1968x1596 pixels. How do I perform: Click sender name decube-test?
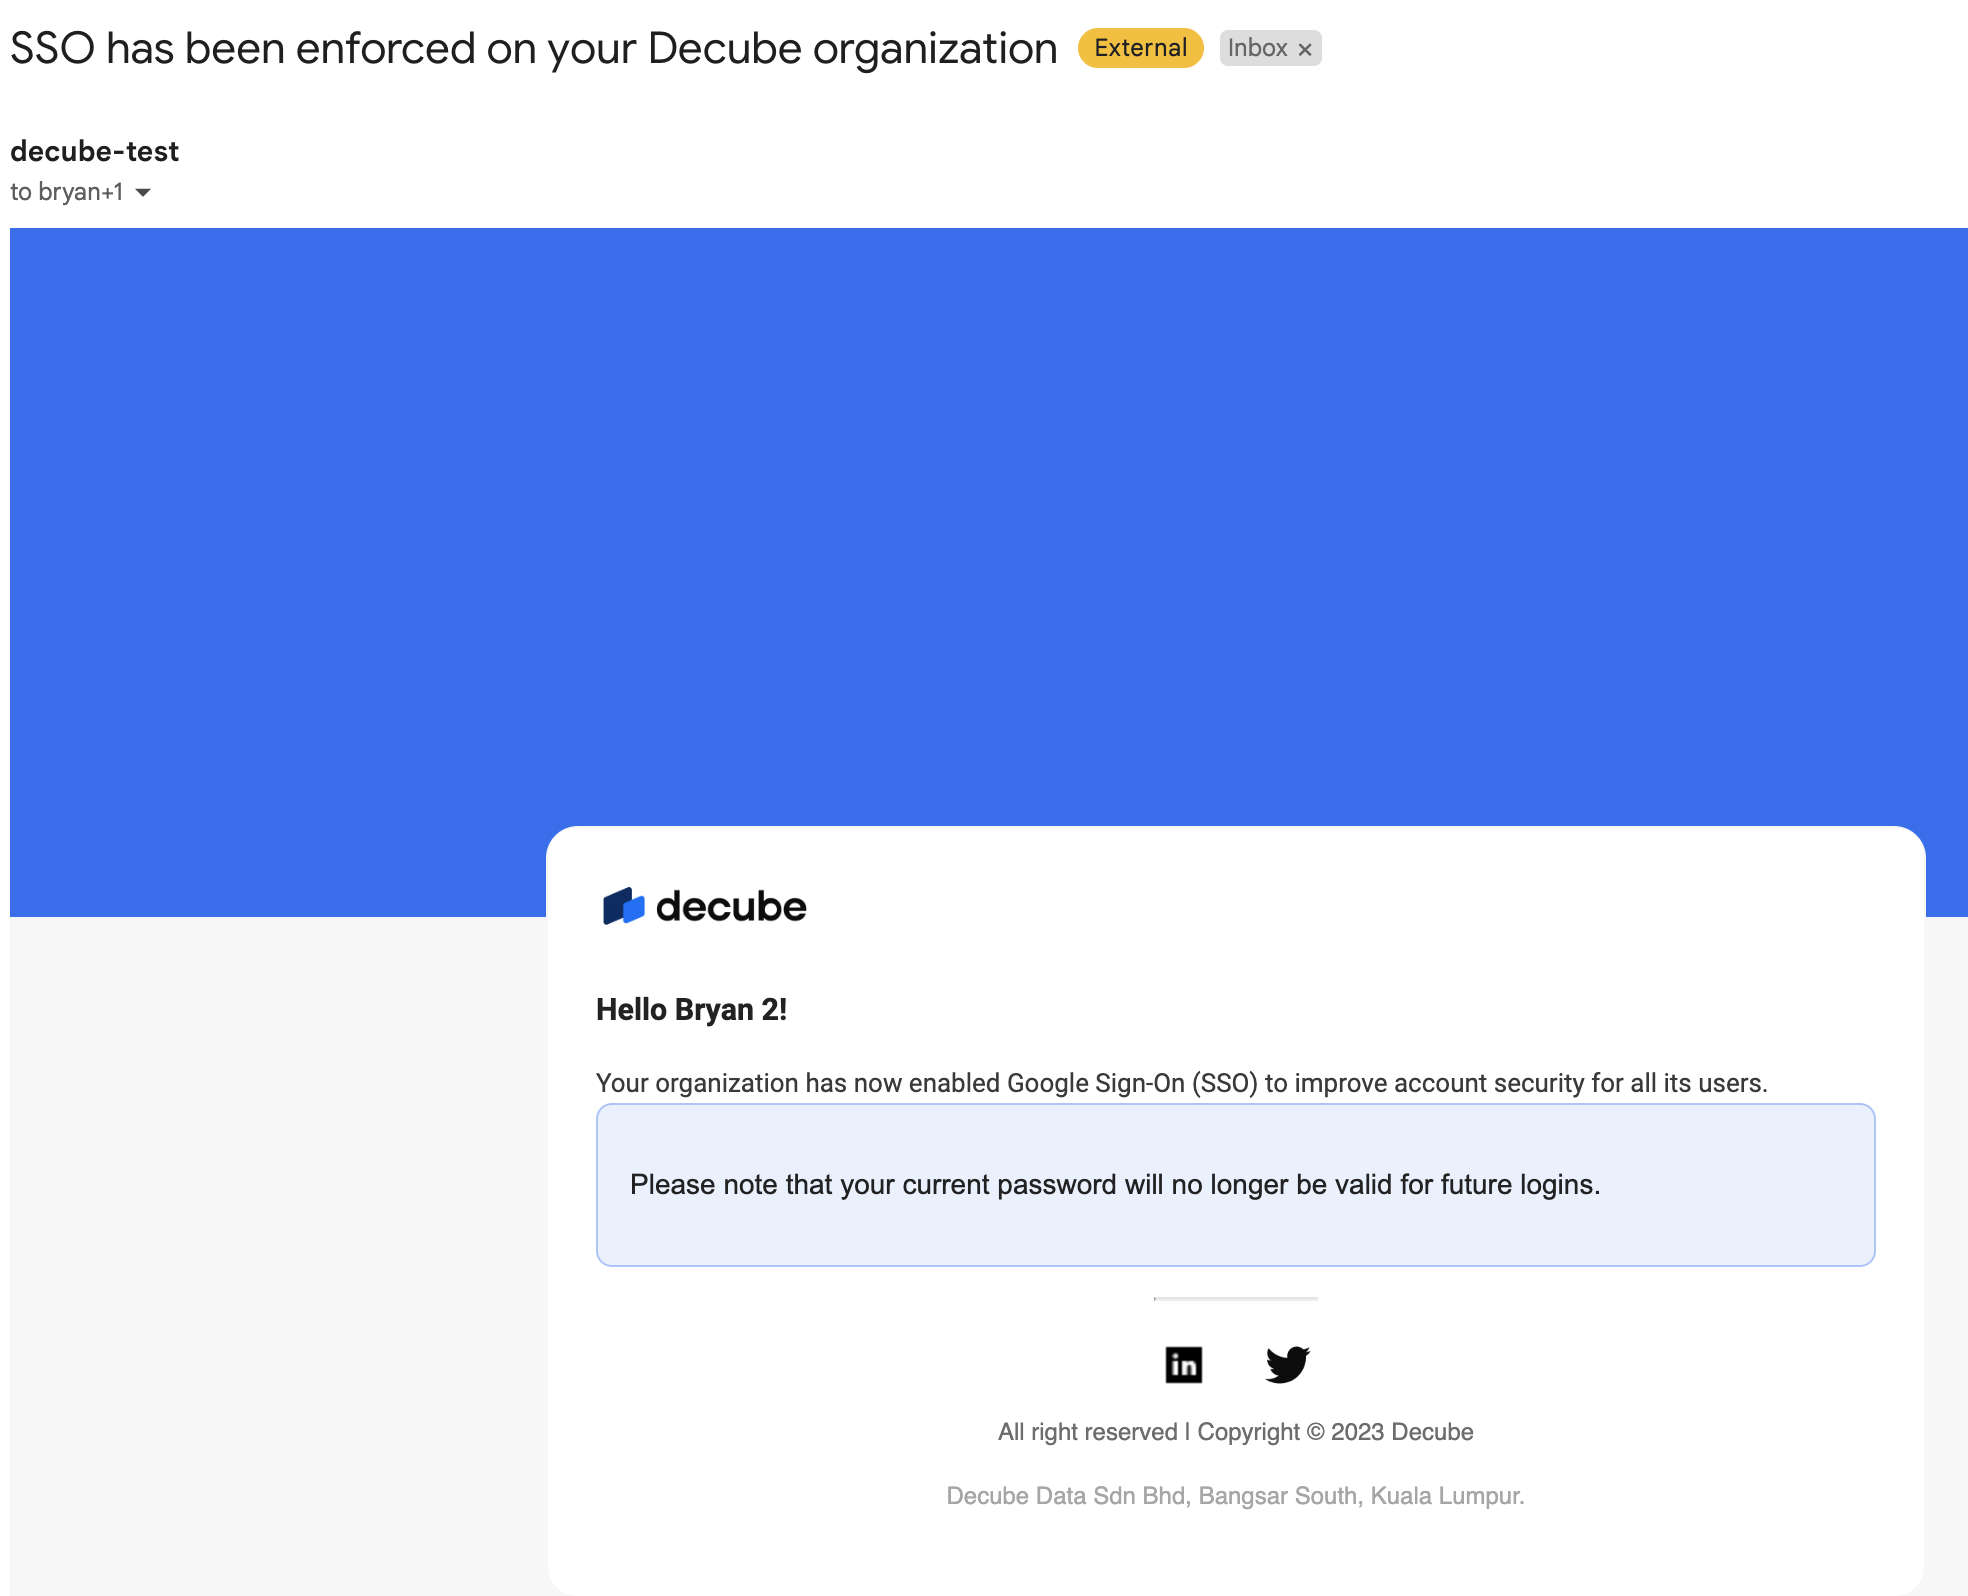[x=94, y=151]
